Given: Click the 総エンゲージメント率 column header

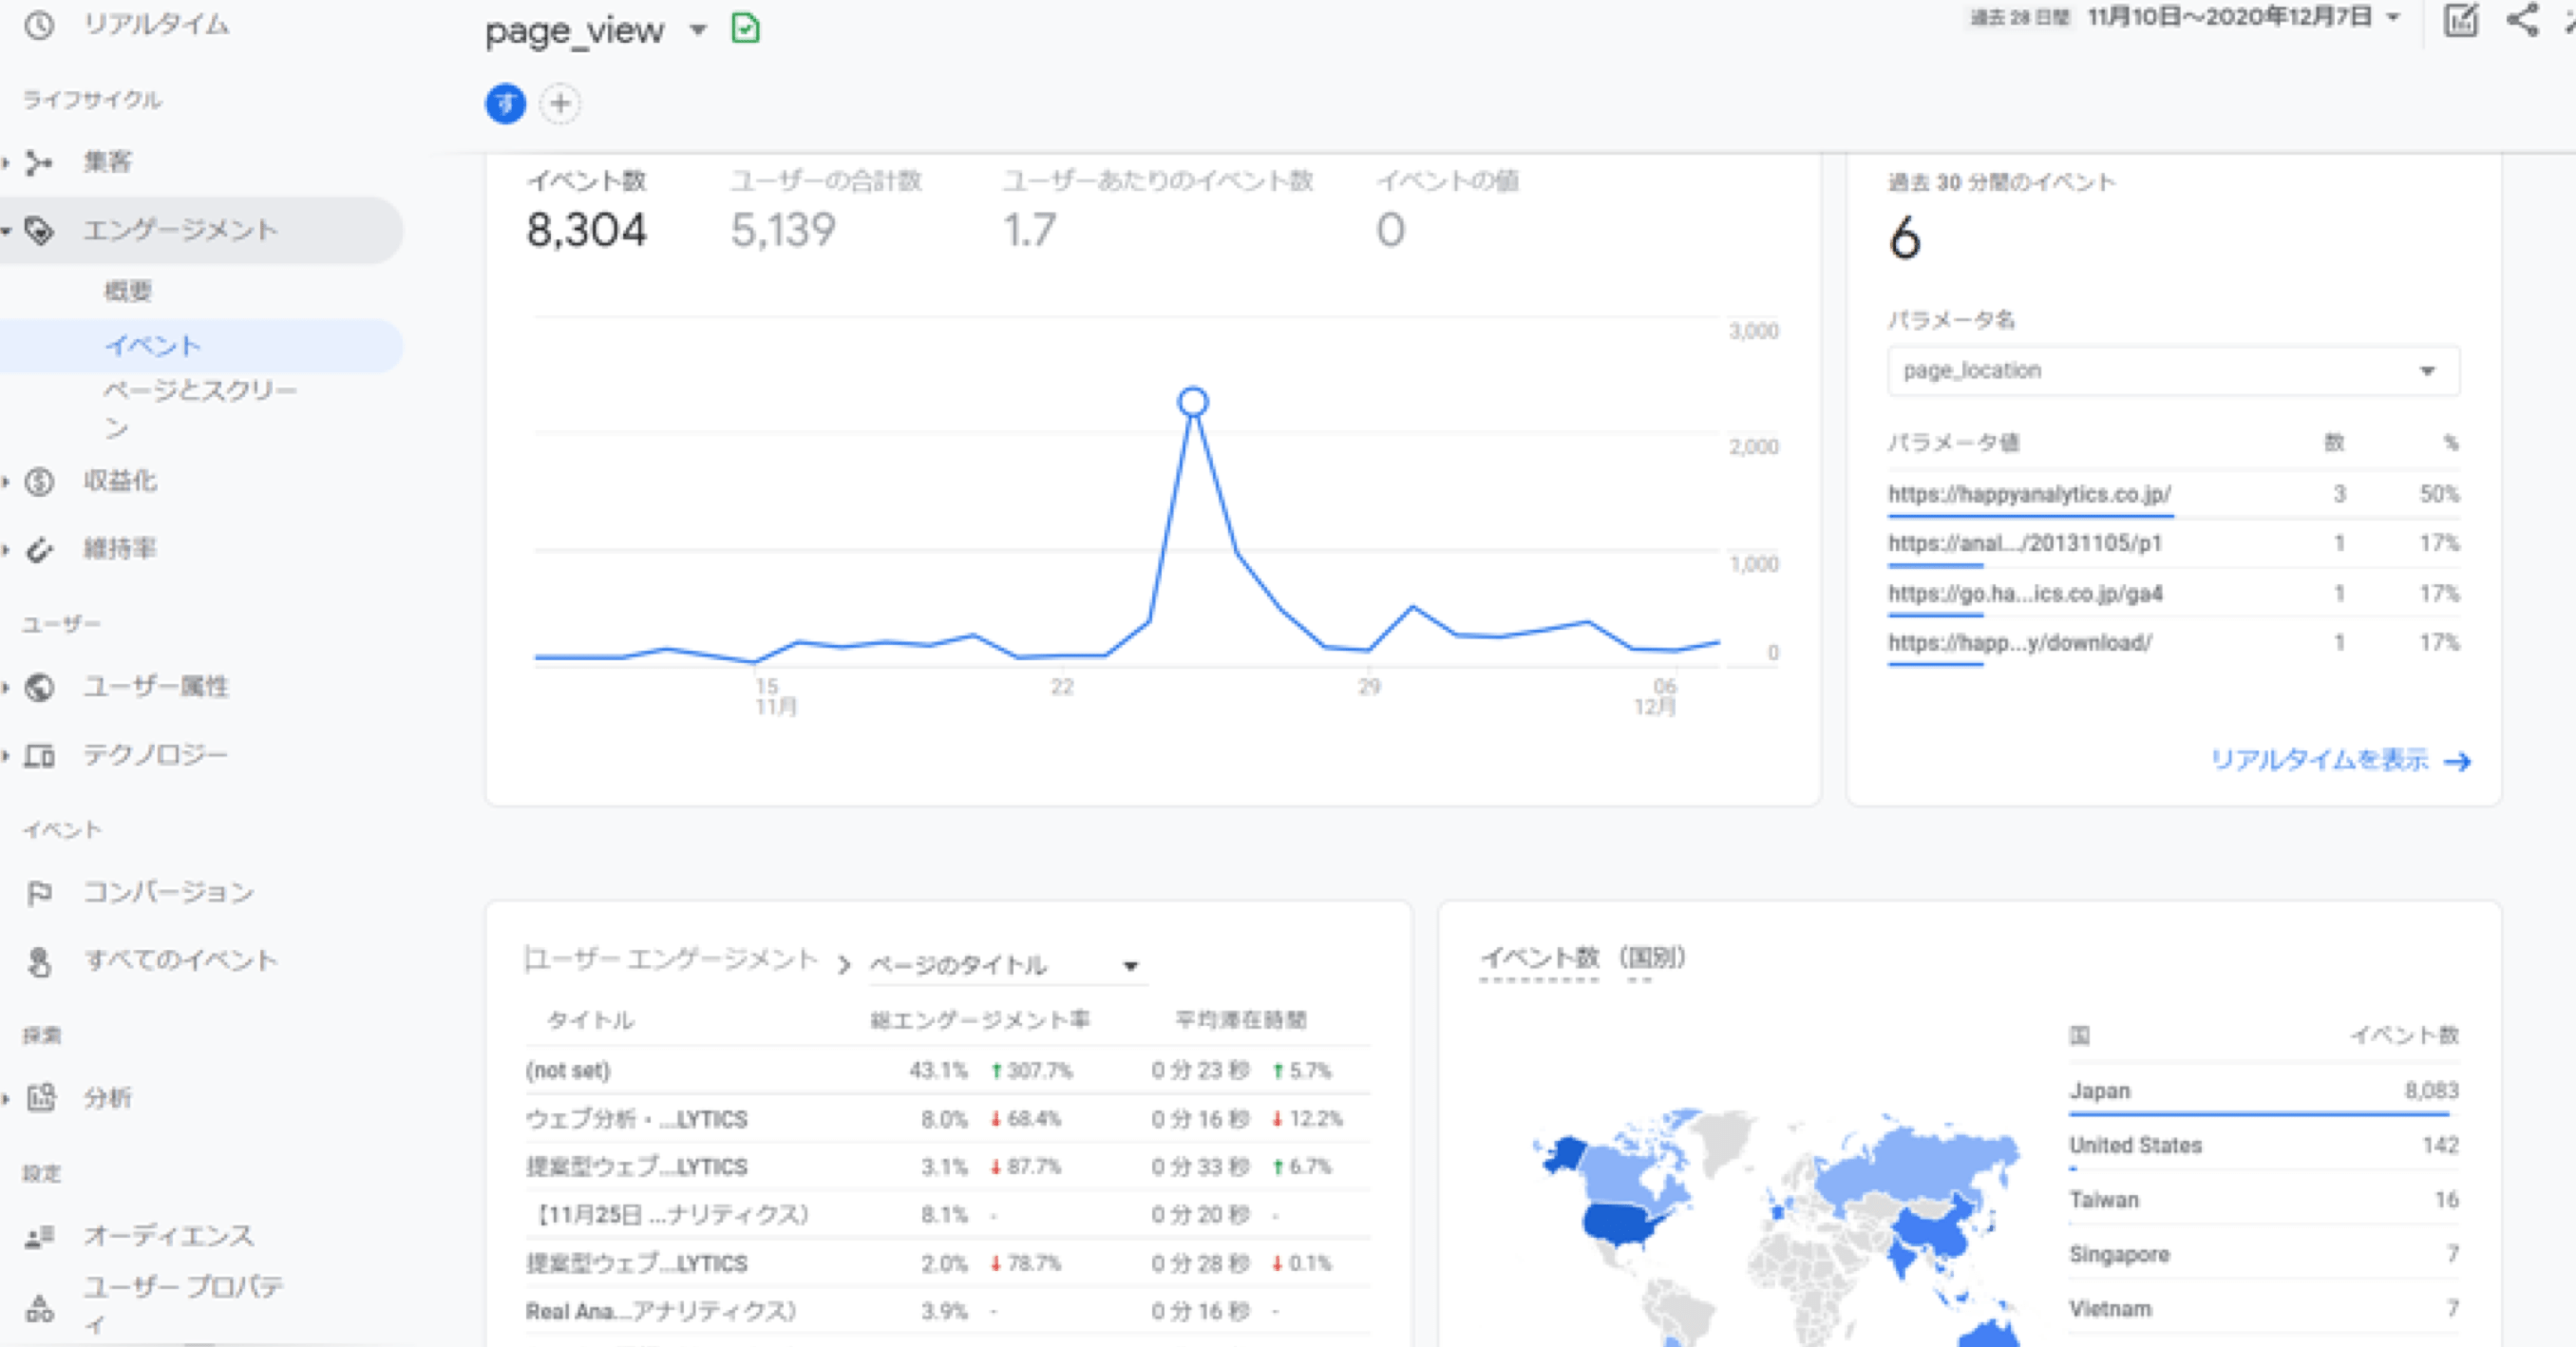Looking at the screenshot, I should (x=980, y=1020).
